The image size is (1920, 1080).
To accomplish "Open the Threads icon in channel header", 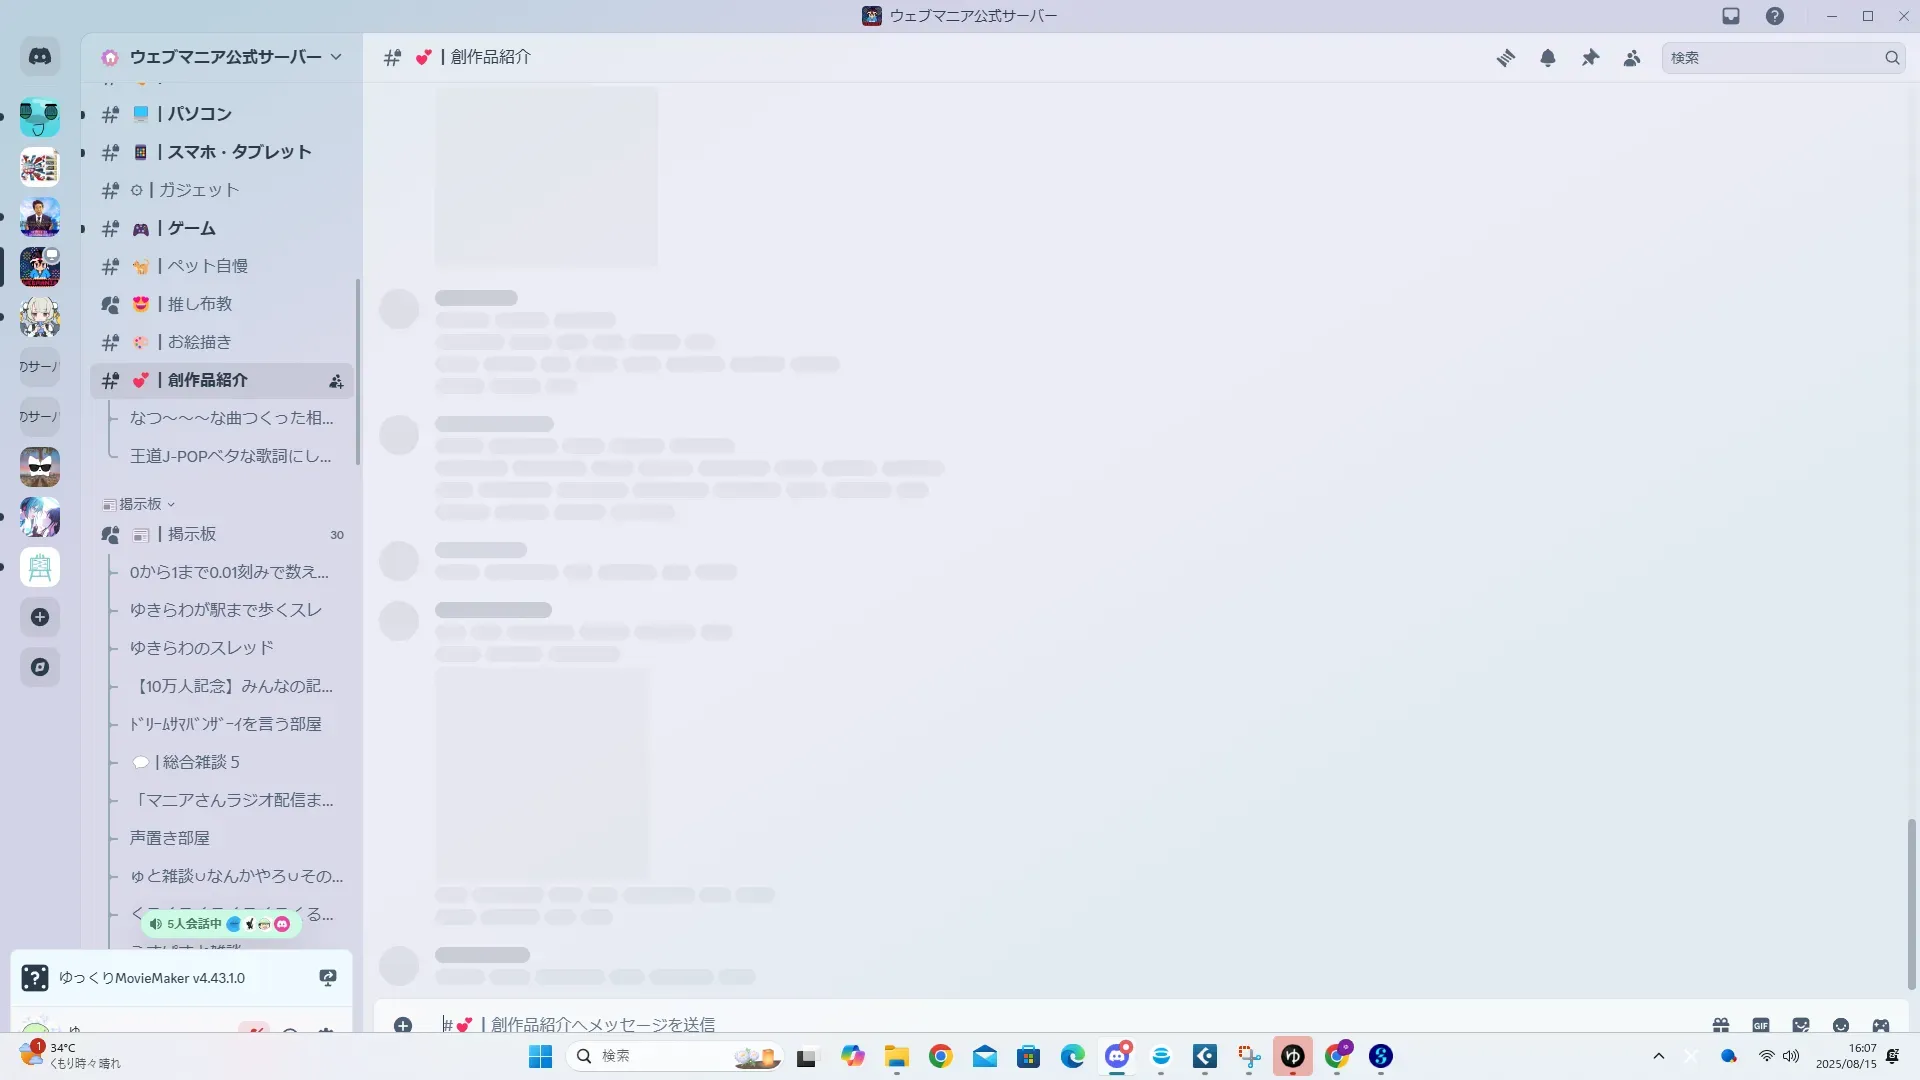I will click(x=1505, y=58).
